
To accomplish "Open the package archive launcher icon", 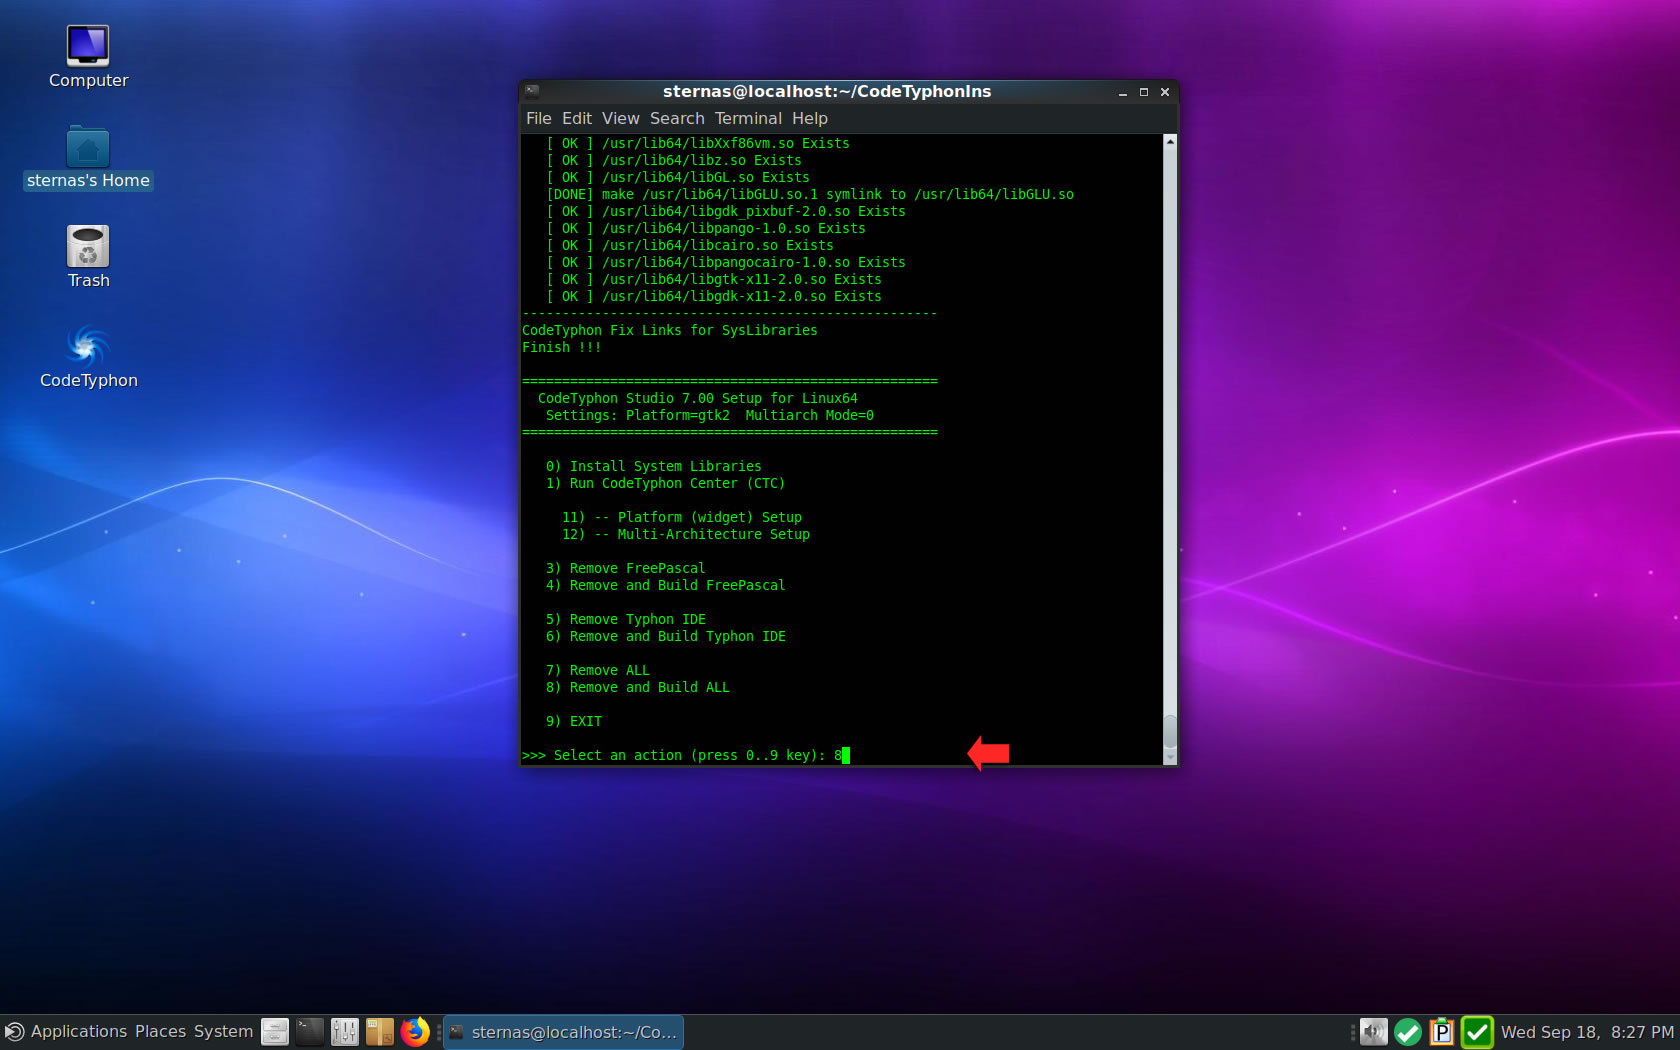I will coord(380,1032).
